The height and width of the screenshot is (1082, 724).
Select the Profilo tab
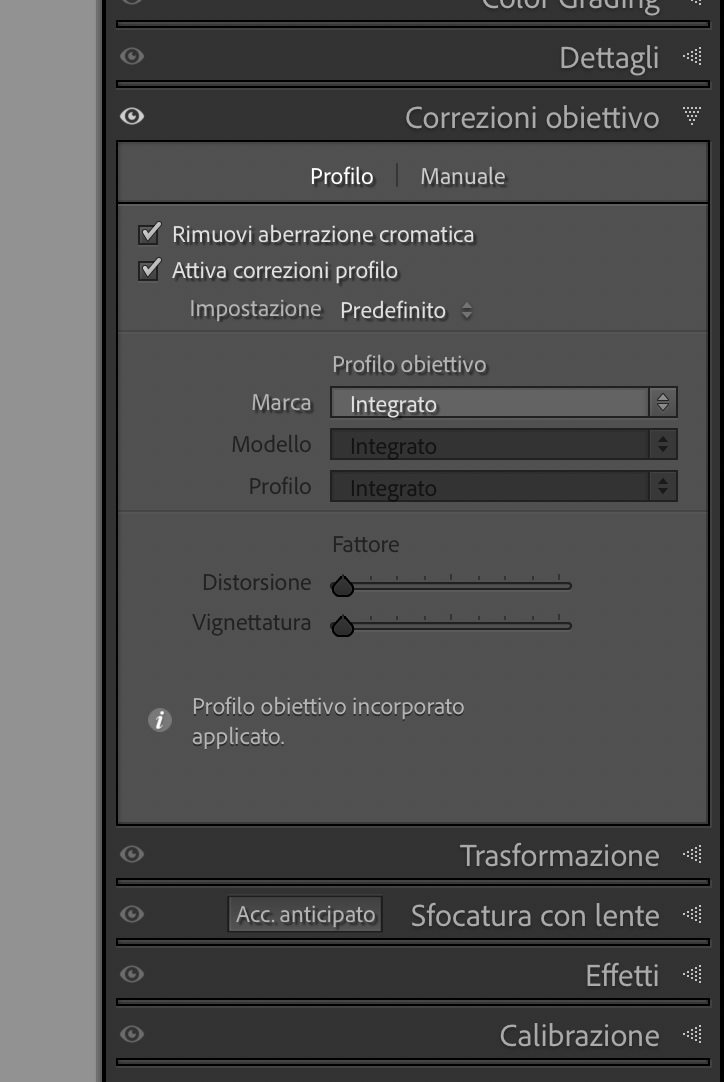342,175
